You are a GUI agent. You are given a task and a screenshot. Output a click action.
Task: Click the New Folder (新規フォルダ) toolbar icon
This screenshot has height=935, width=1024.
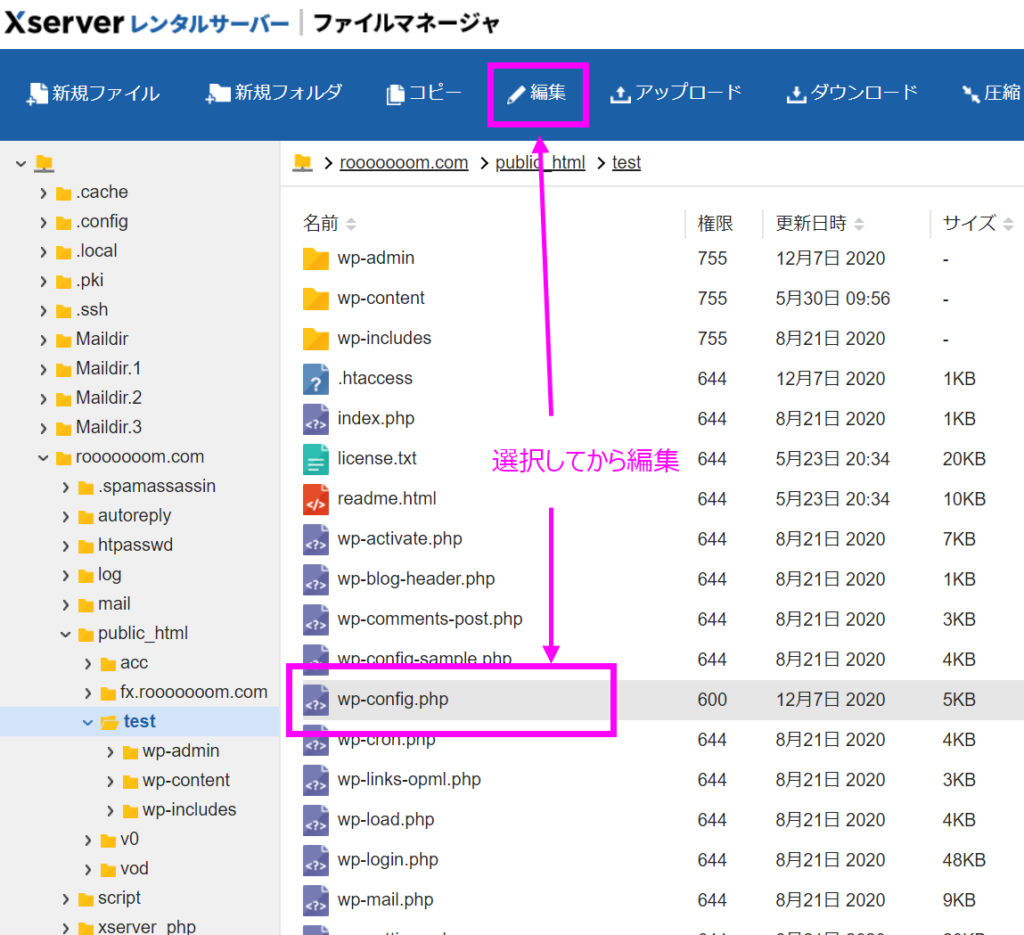click(x=218, y=94)
